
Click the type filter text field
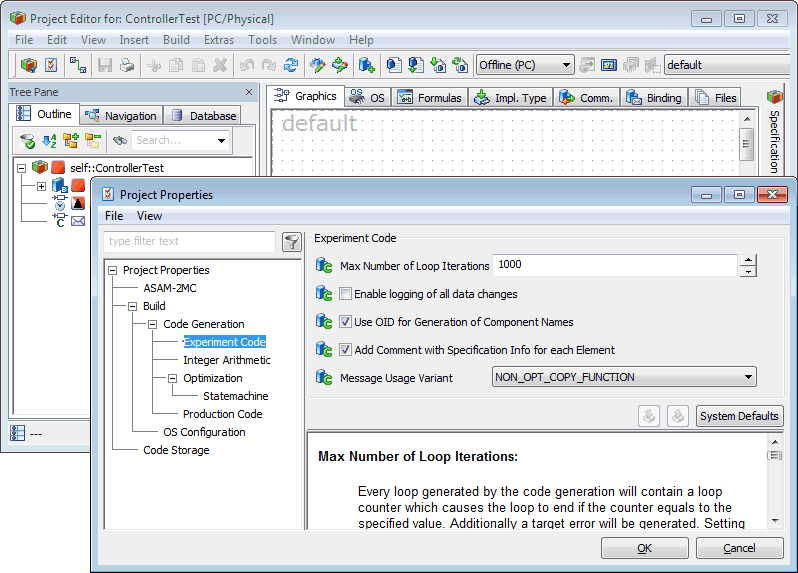[x=189, y=241]
